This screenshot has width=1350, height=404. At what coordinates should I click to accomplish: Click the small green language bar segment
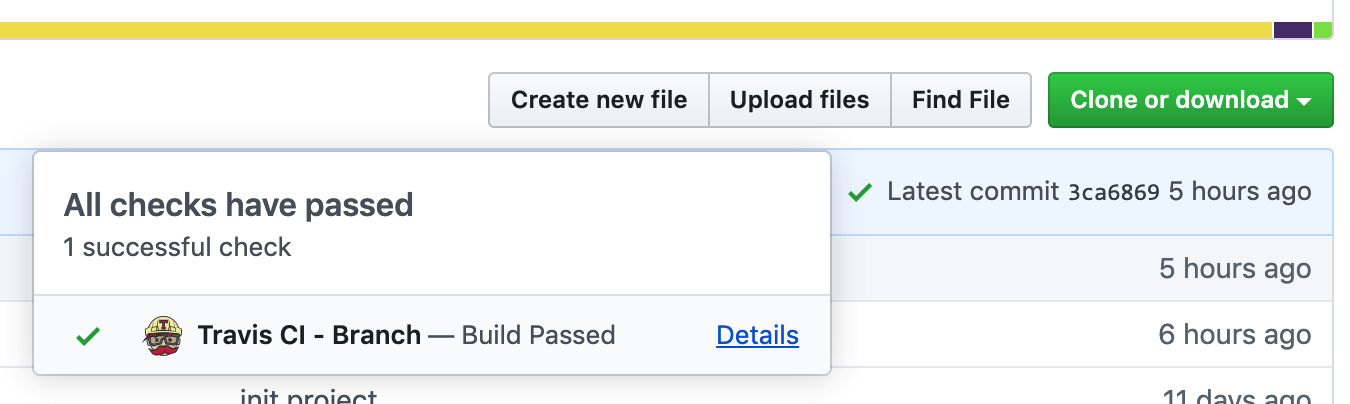[1323, 30]
